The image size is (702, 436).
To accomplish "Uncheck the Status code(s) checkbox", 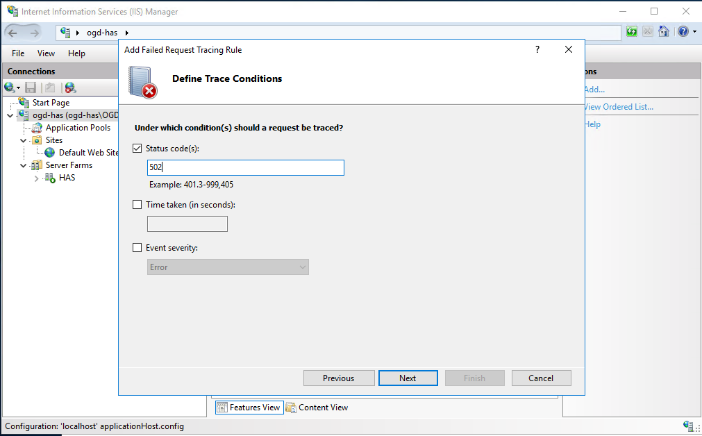I will (x=137, y=148).
